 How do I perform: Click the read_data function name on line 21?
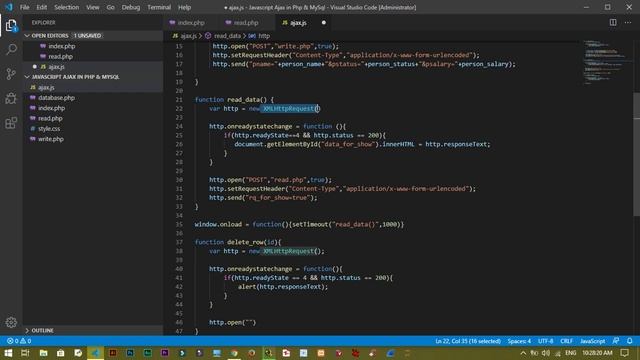coord(243,100)
